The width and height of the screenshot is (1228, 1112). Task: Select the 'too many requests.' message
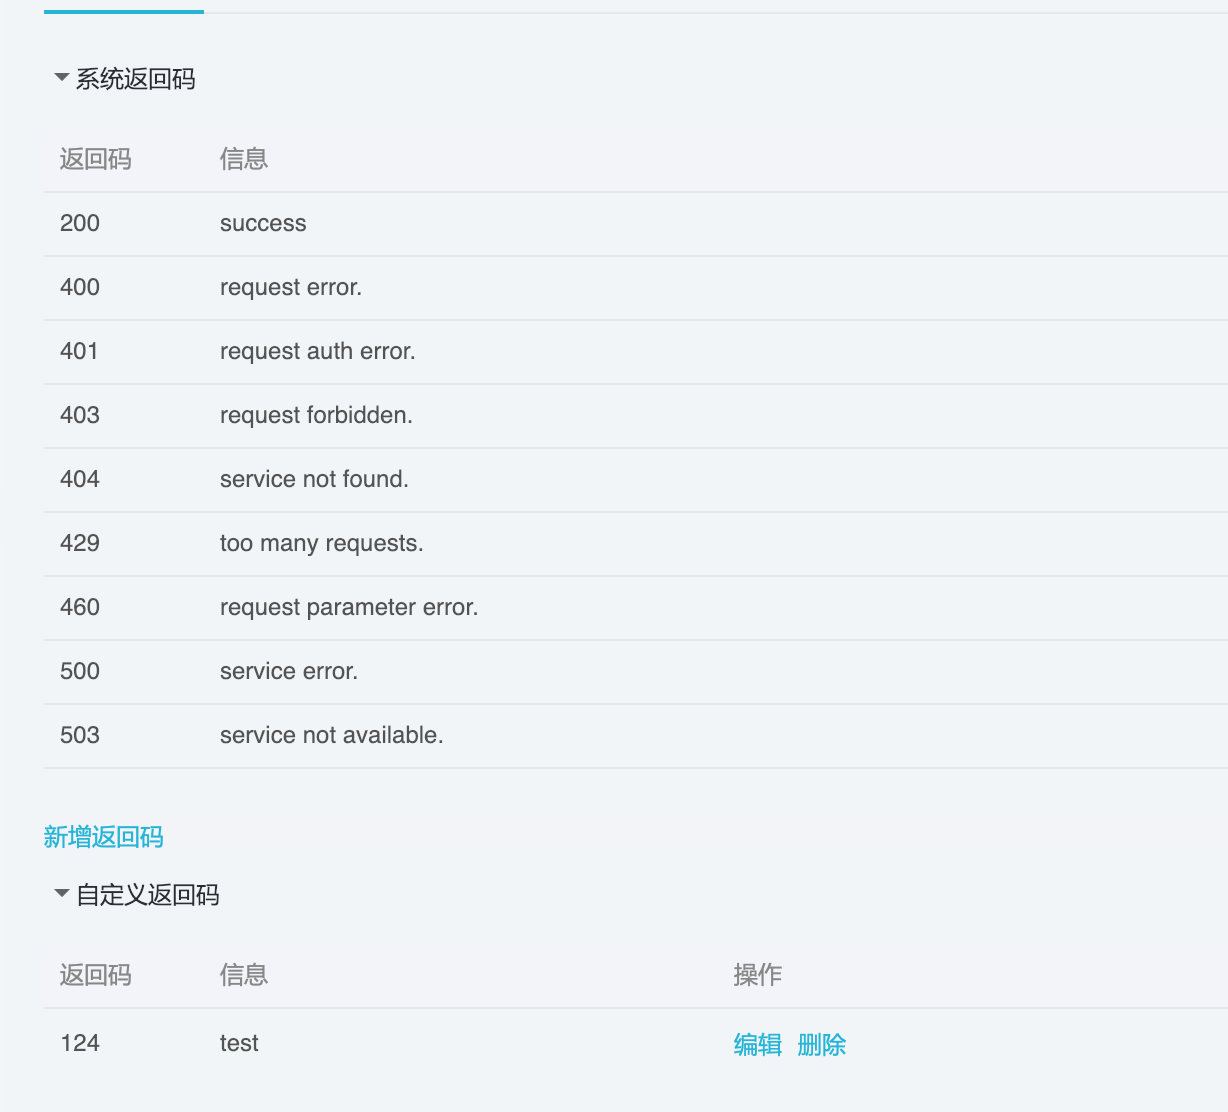(x=321, y=543)
